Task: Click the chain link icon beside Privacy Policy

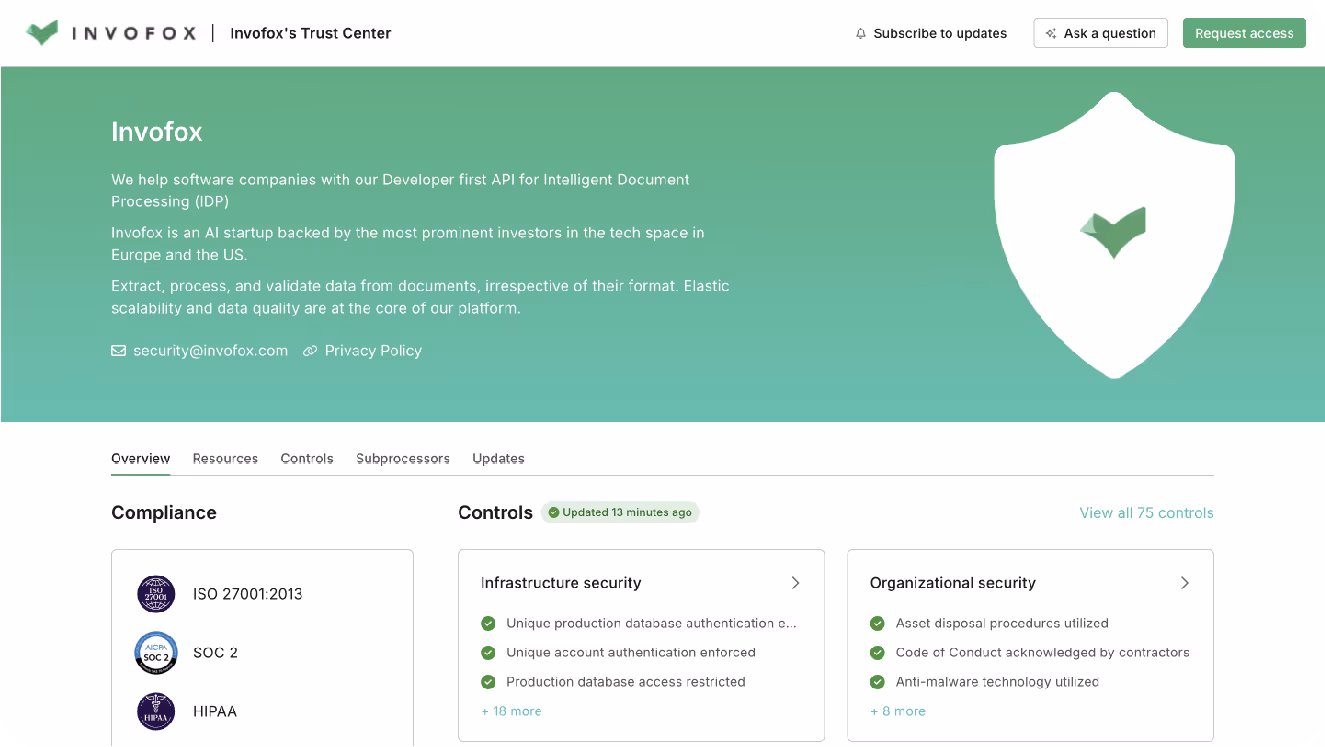Action: [310, 350]
